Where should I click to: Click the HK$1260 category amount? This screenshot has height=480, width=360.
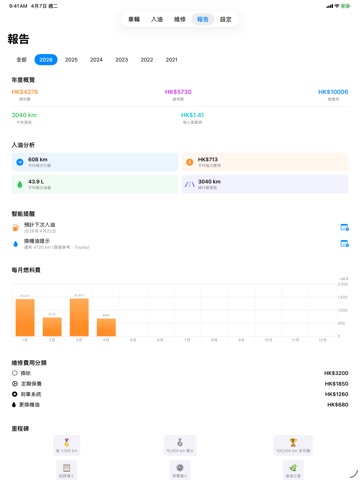tap(336, 394)
